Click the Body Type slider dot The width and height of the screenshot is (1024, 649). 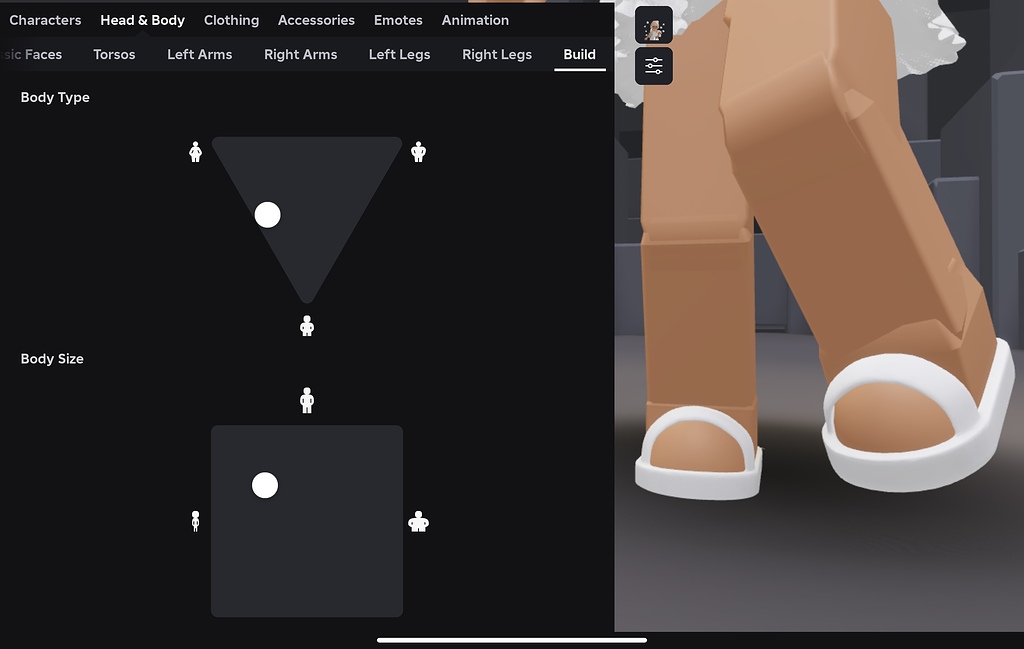pos(267,214)
